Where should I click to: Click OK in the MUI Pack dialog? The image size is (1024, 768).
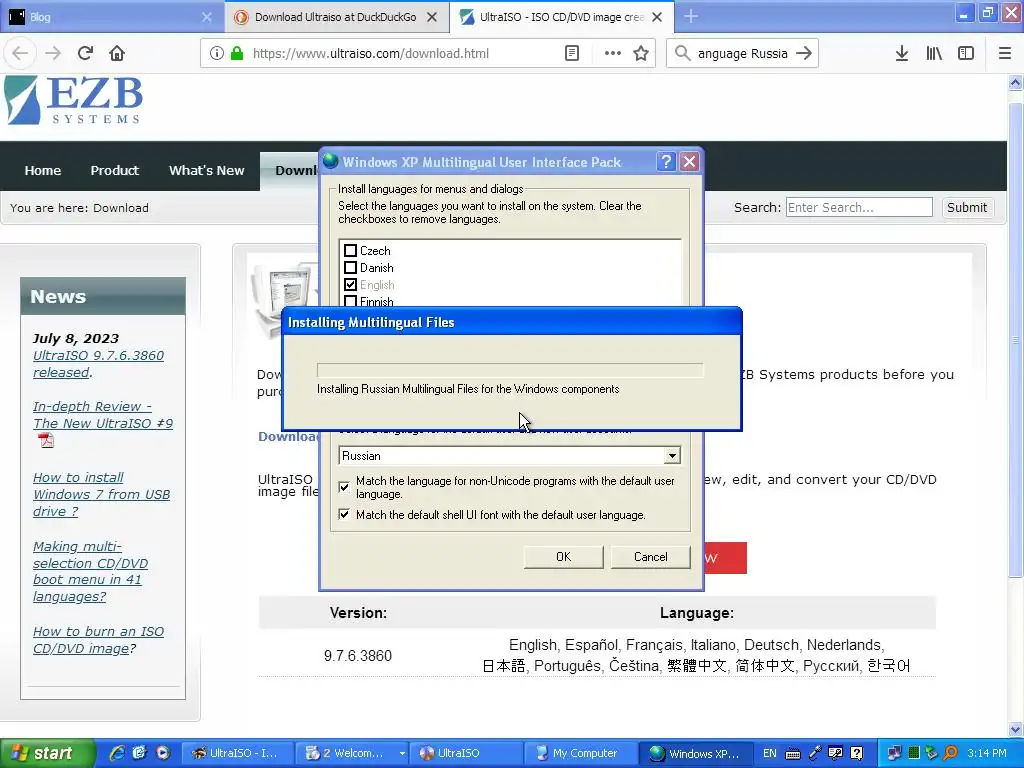coord(564,557)
